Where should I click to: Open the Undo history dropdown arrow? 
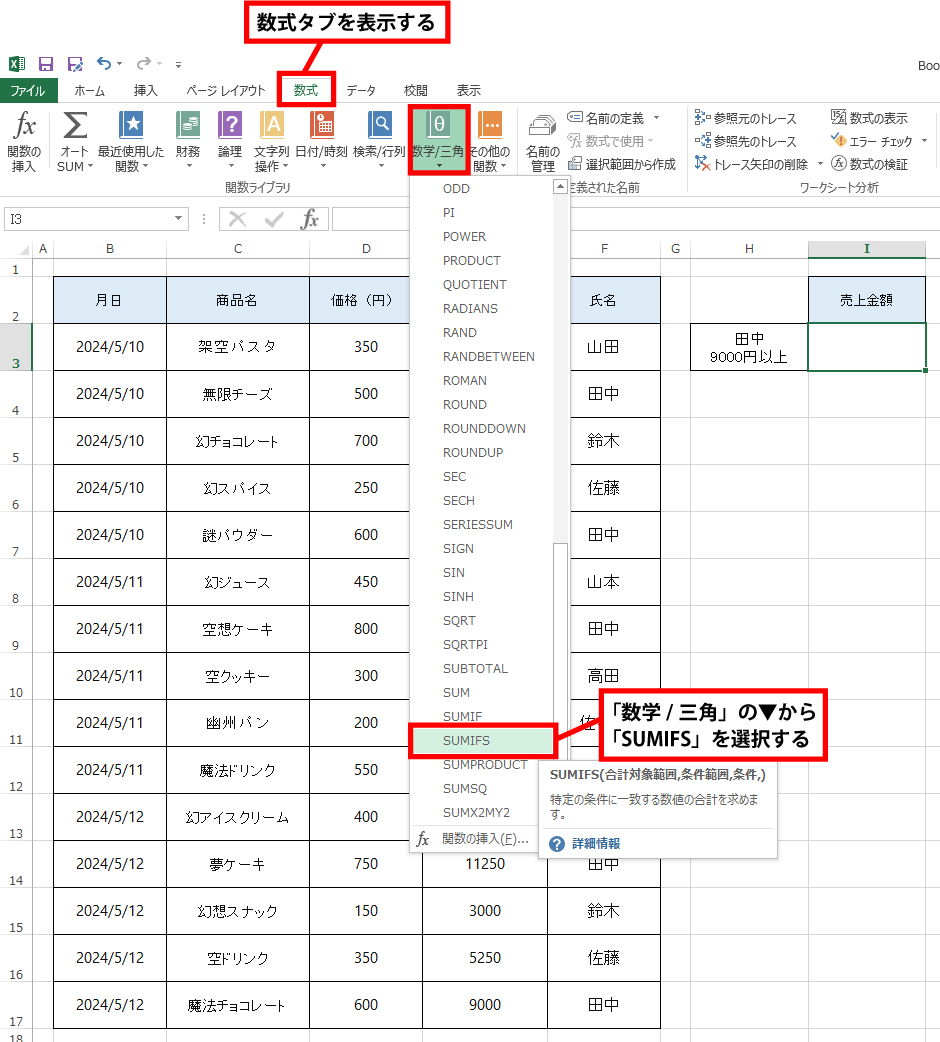(120, 64)
